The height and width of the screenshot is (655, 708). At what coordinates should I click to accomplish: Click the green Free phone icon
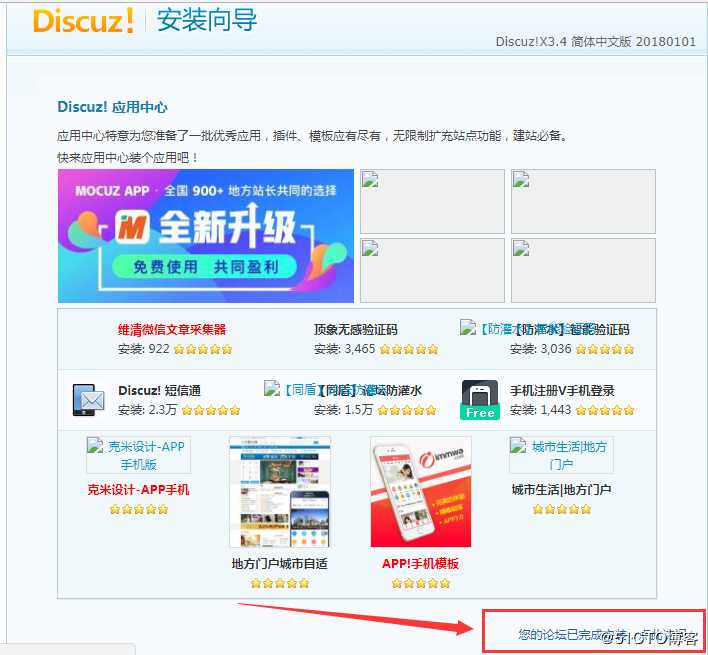click(480, 400)
